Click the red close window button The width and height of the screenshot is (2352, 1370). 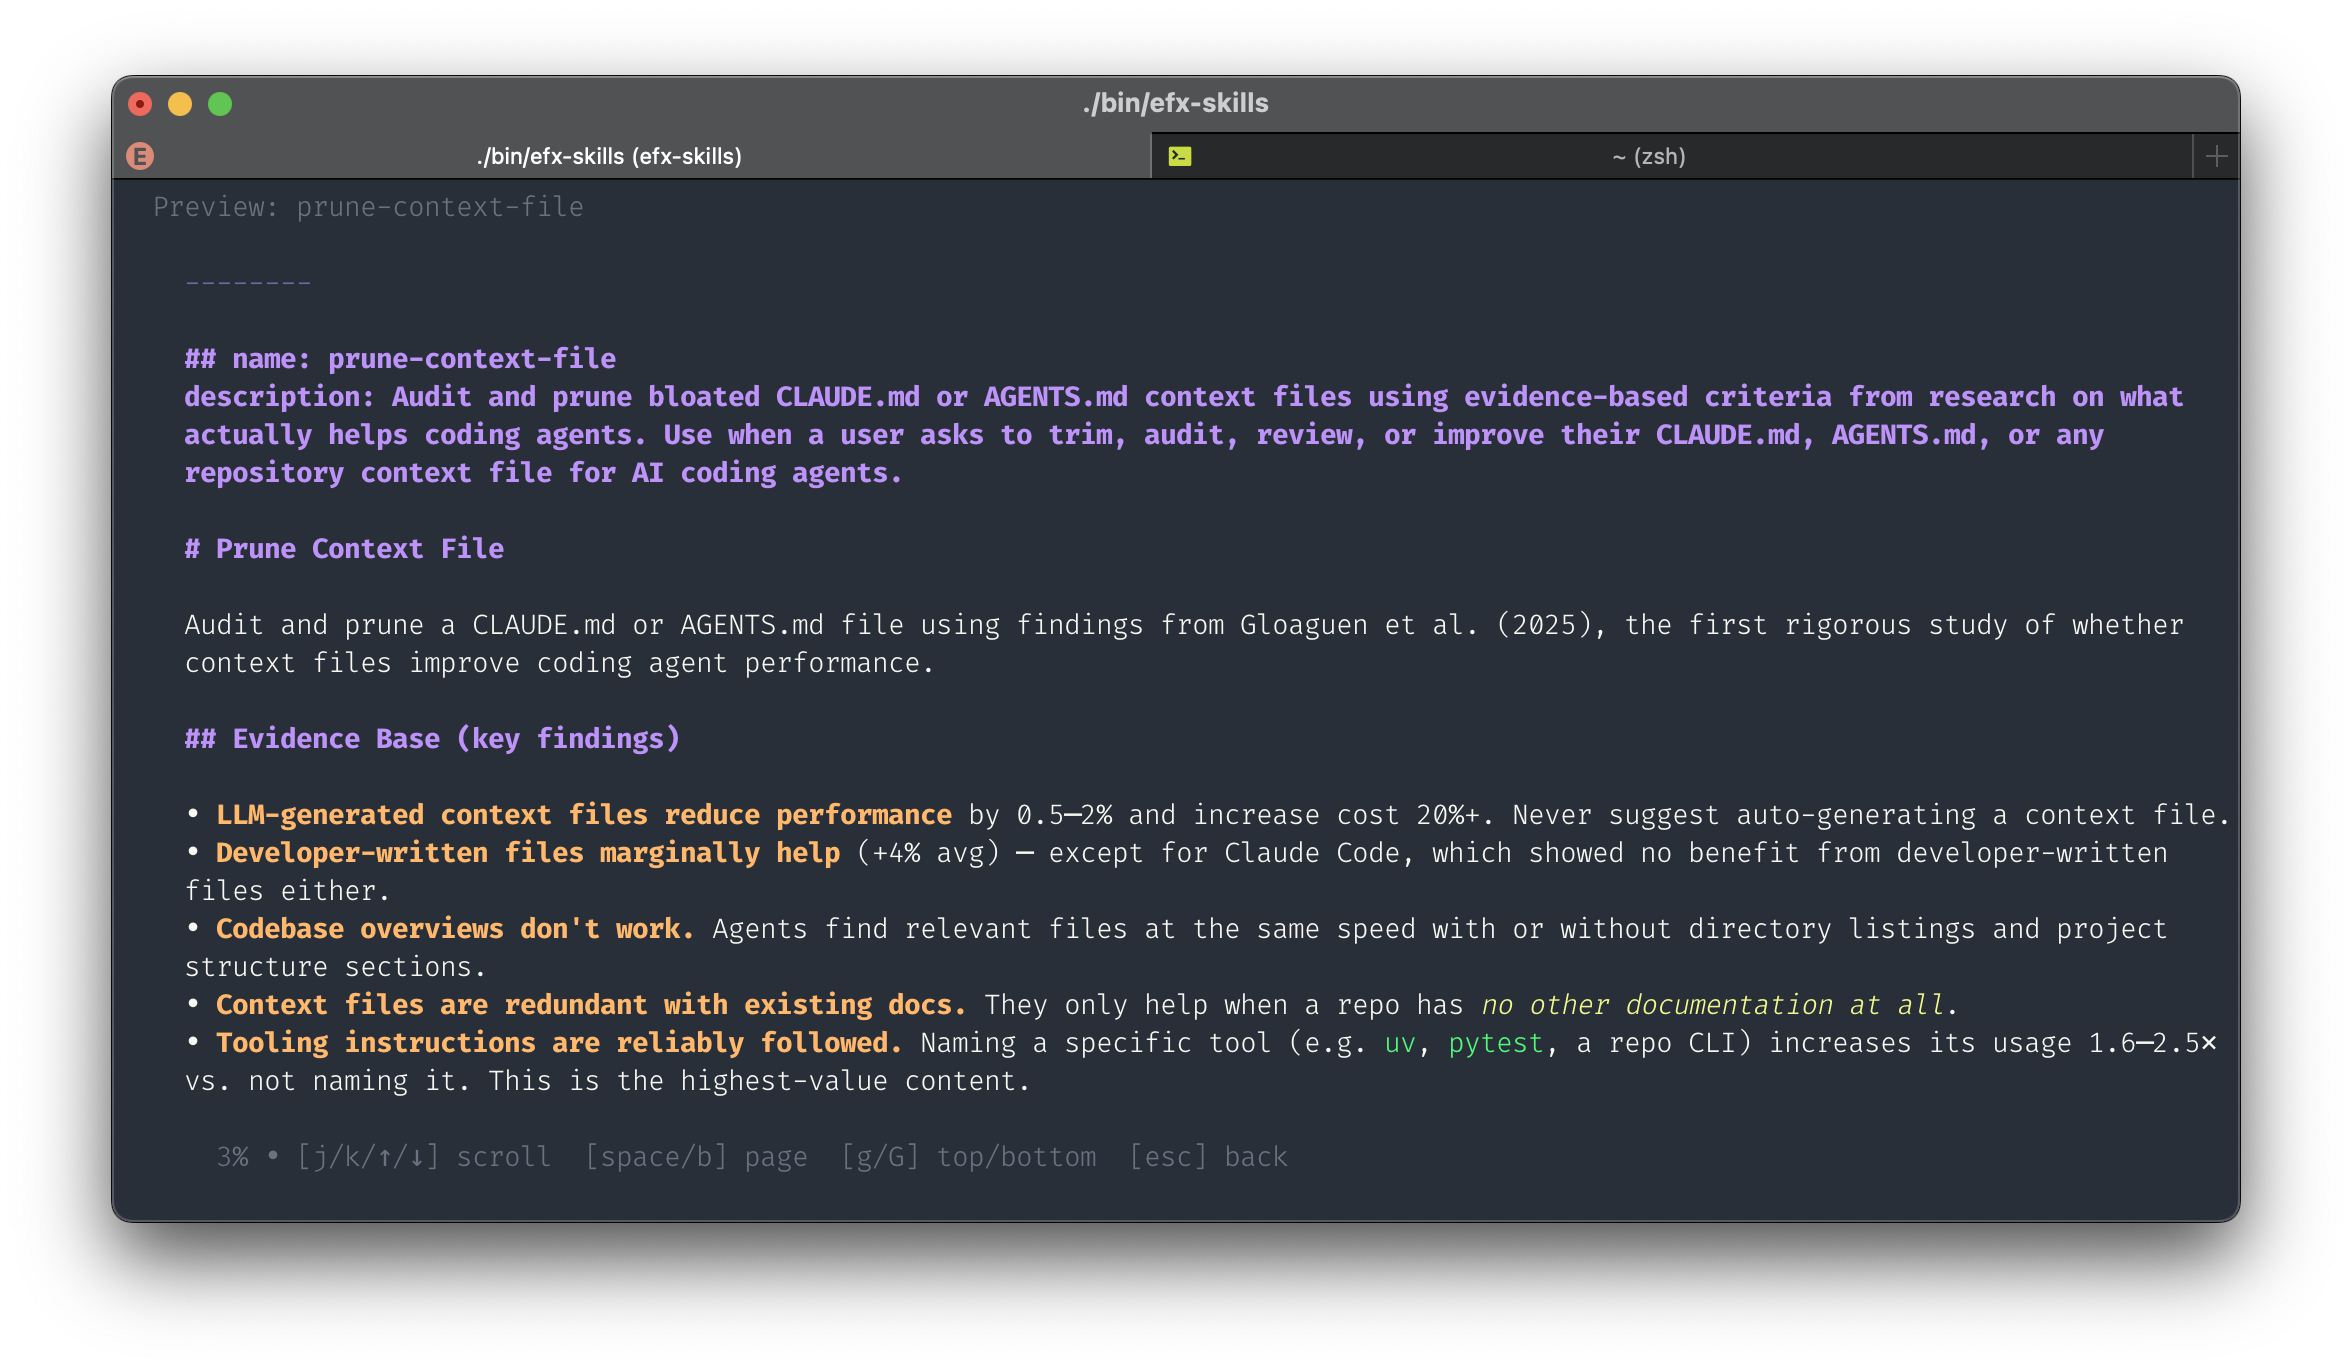tap(140, 104)
